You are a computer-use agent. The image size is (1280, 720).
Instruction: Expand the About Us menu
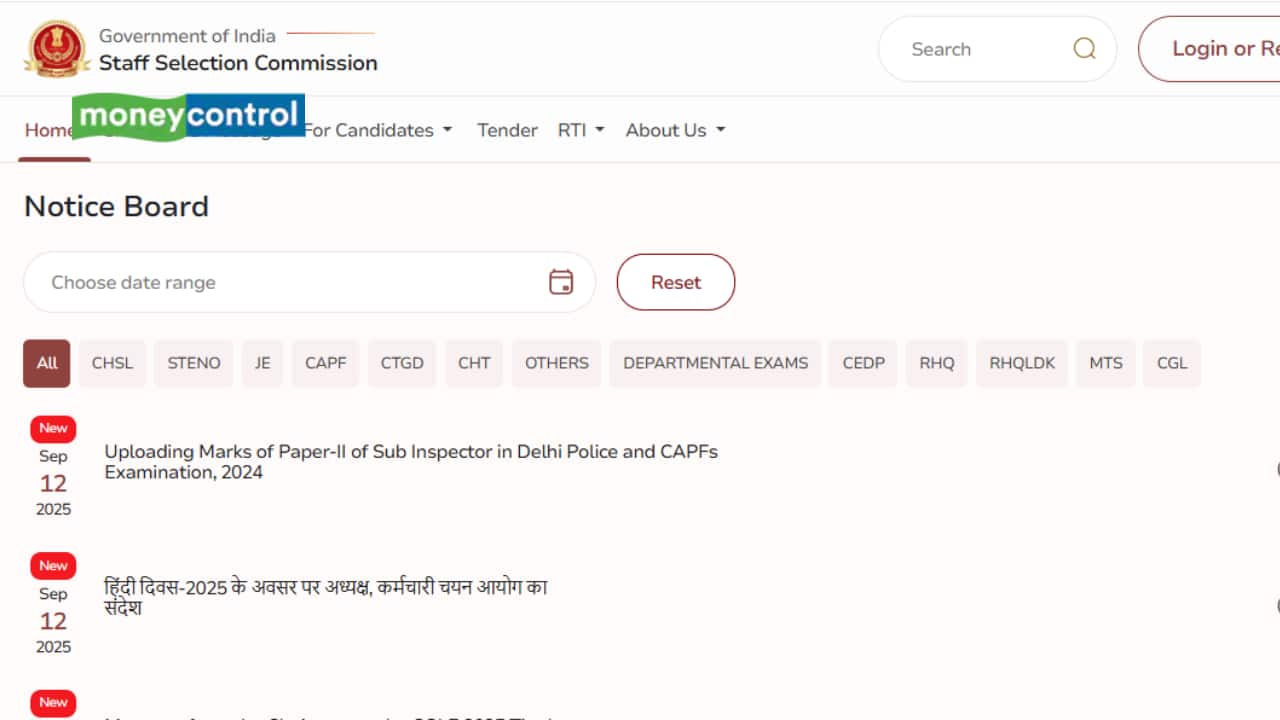click(x=675, y=130)
